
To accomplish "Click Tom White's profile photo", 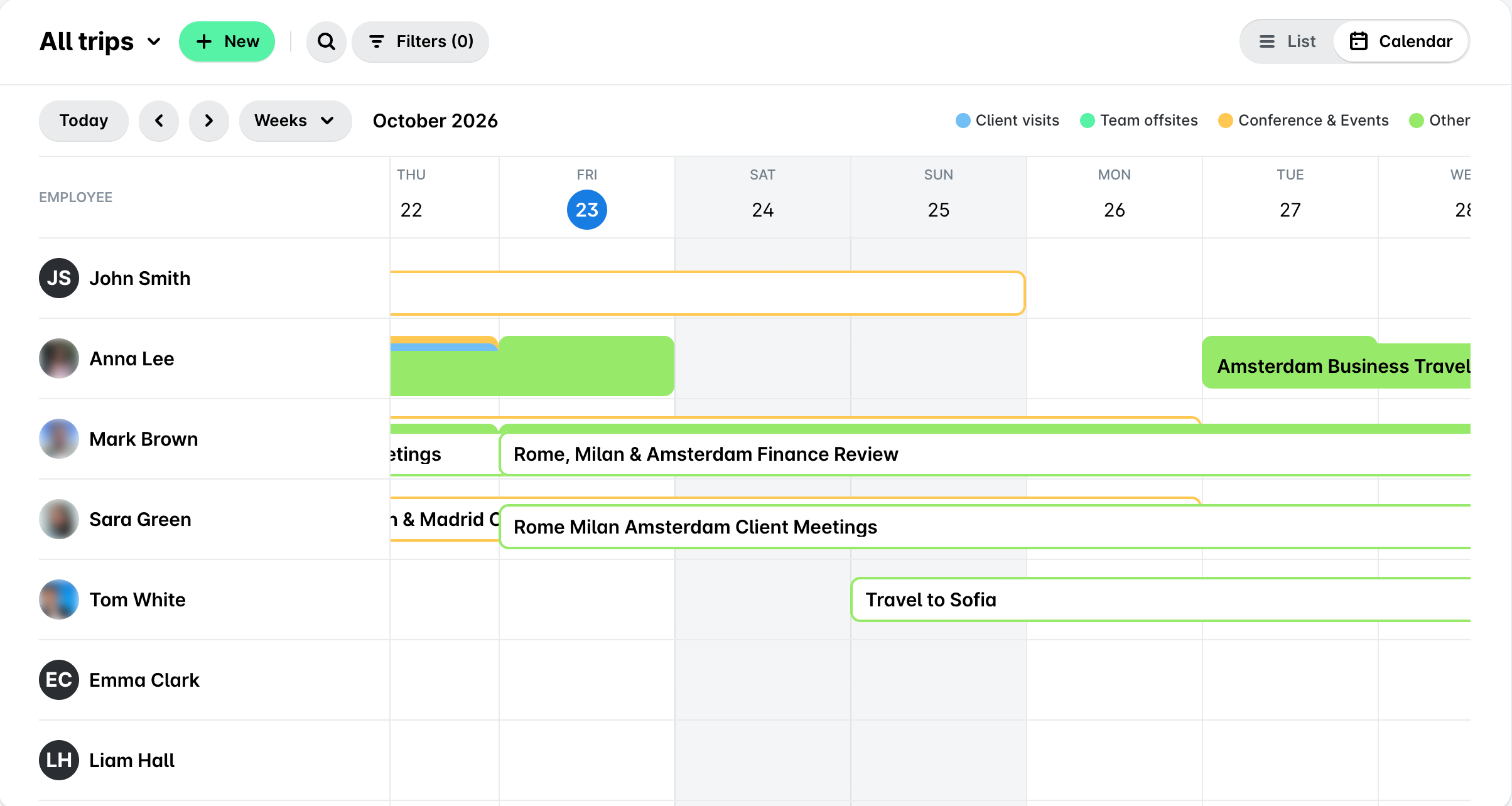I will point(59,599).
